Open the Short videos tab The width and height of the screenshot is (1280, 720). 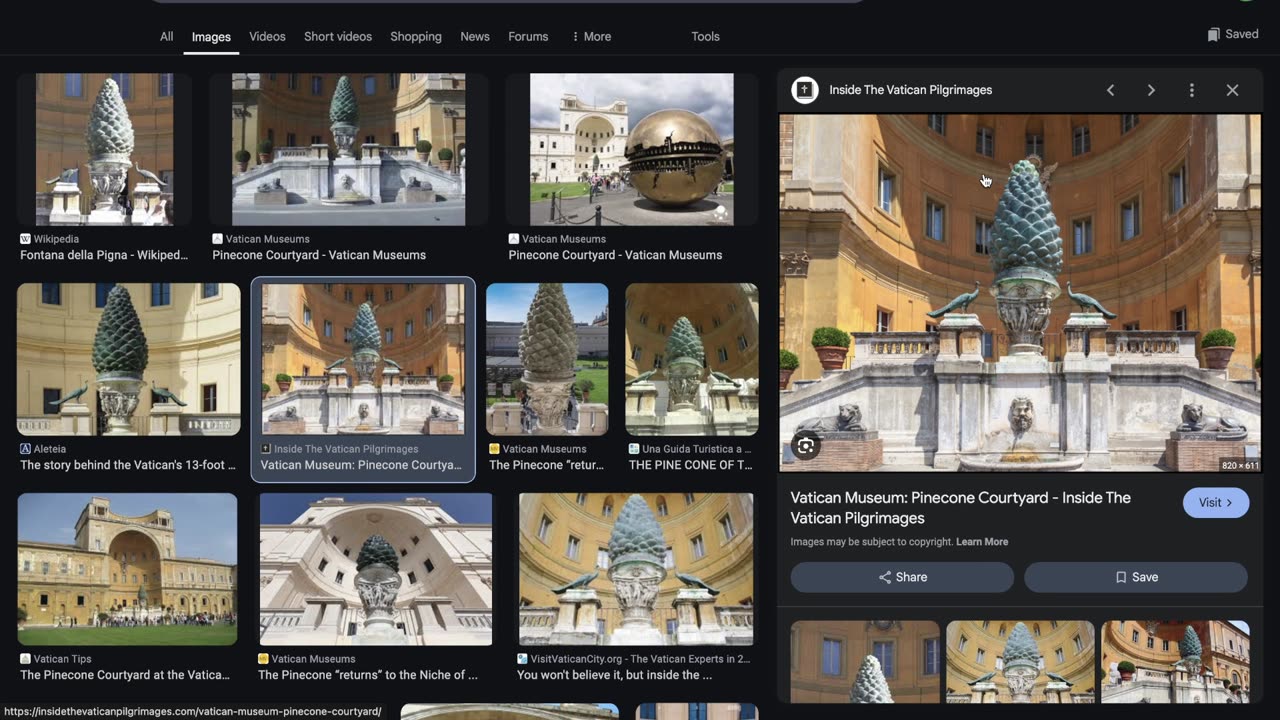[x=338, y=36]
